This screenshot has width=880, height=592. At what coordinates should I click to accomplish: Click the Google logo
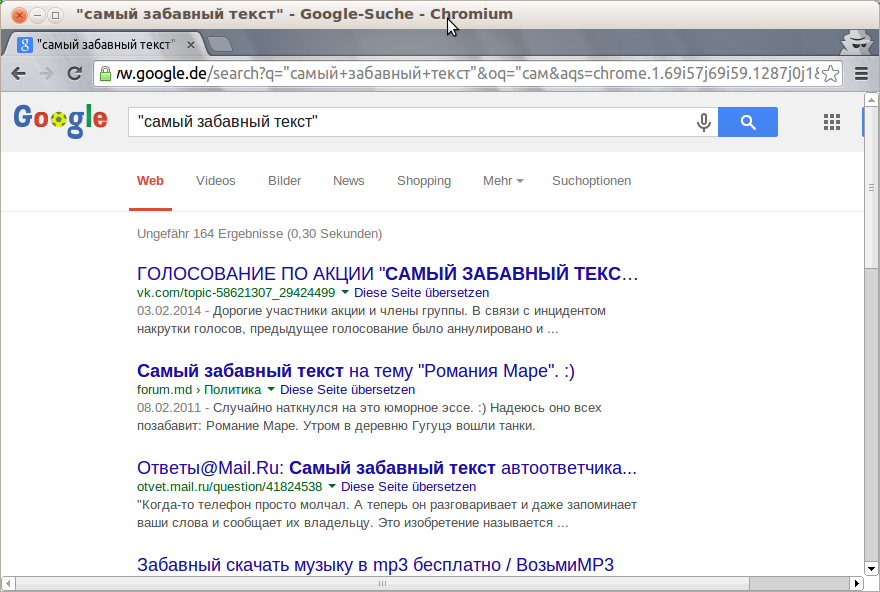(60, 120)
